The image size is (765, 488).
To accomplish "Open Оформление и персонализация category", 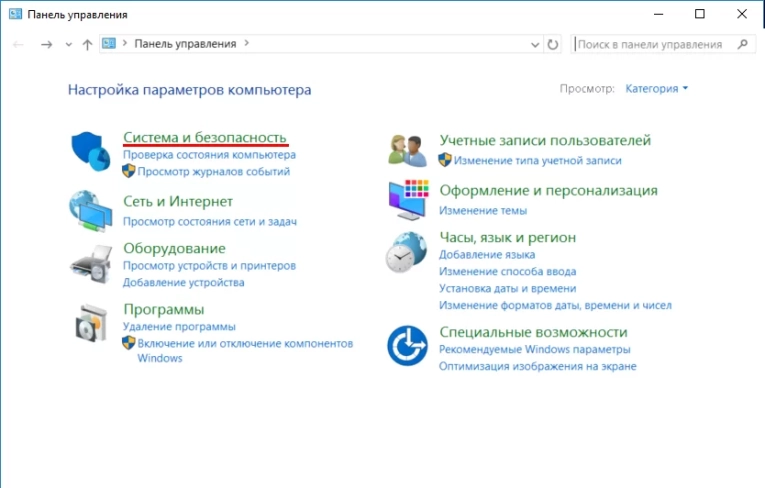I will click(549, 190).
